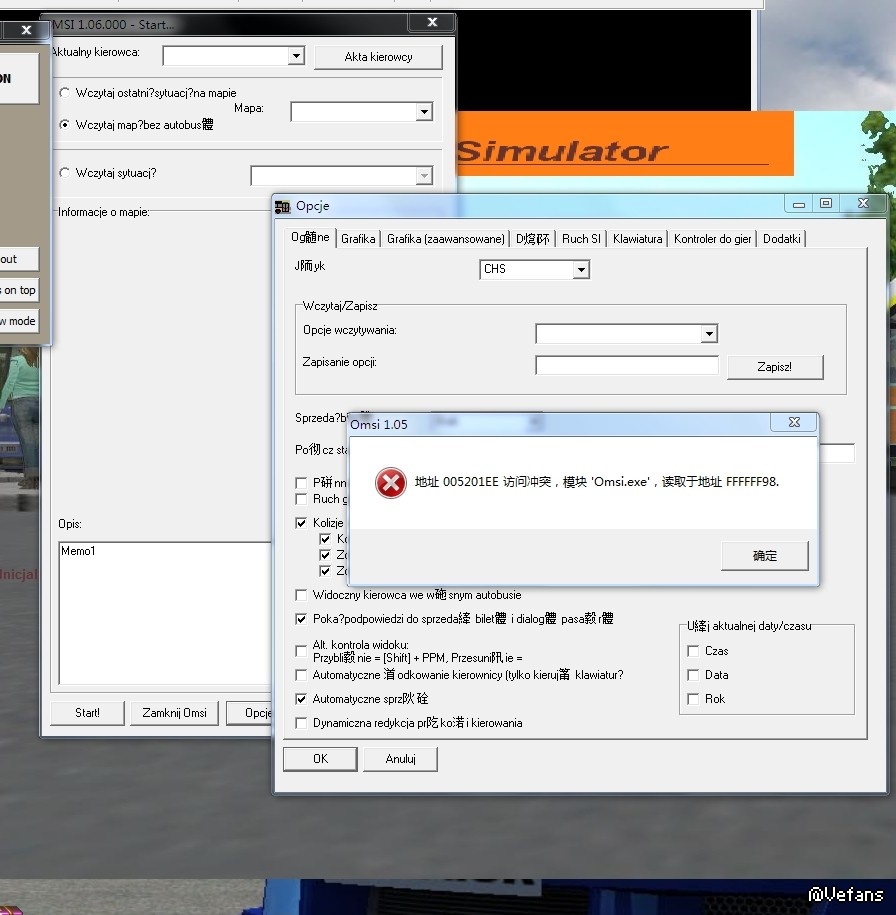
Task: Close the small window at left edge
Action: [26, 30]
